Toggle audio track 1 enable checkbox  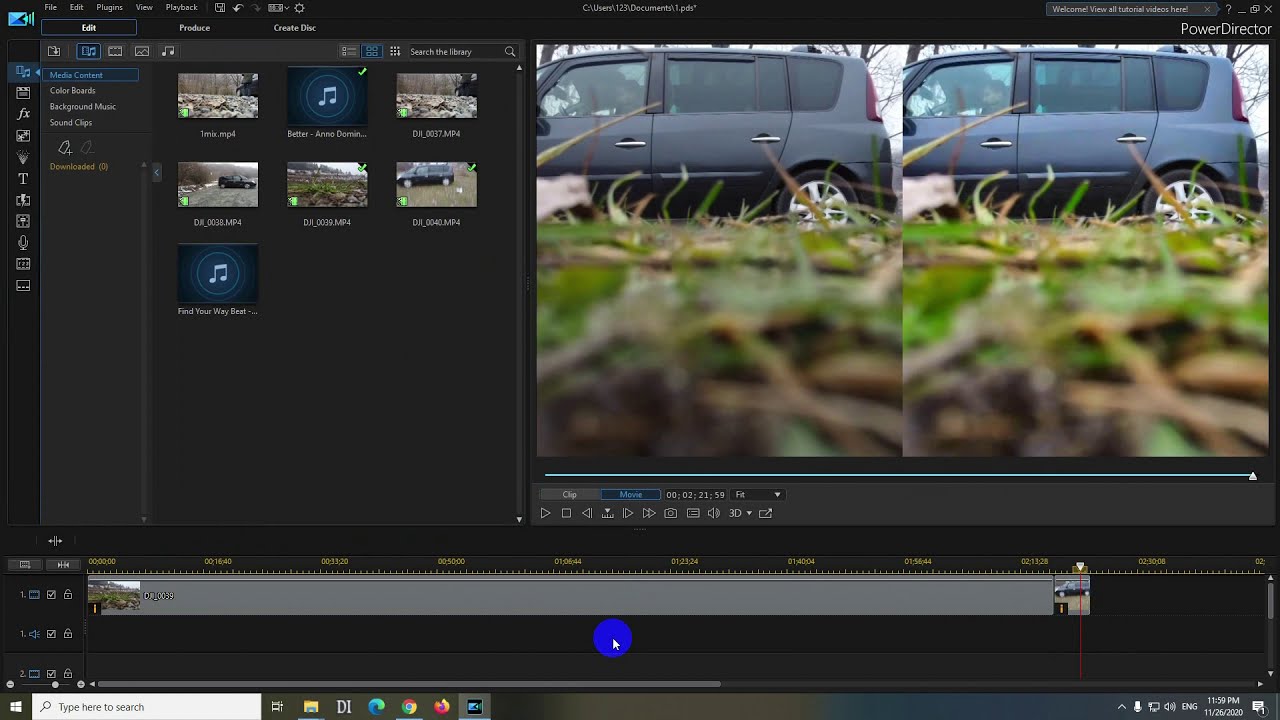52,634
